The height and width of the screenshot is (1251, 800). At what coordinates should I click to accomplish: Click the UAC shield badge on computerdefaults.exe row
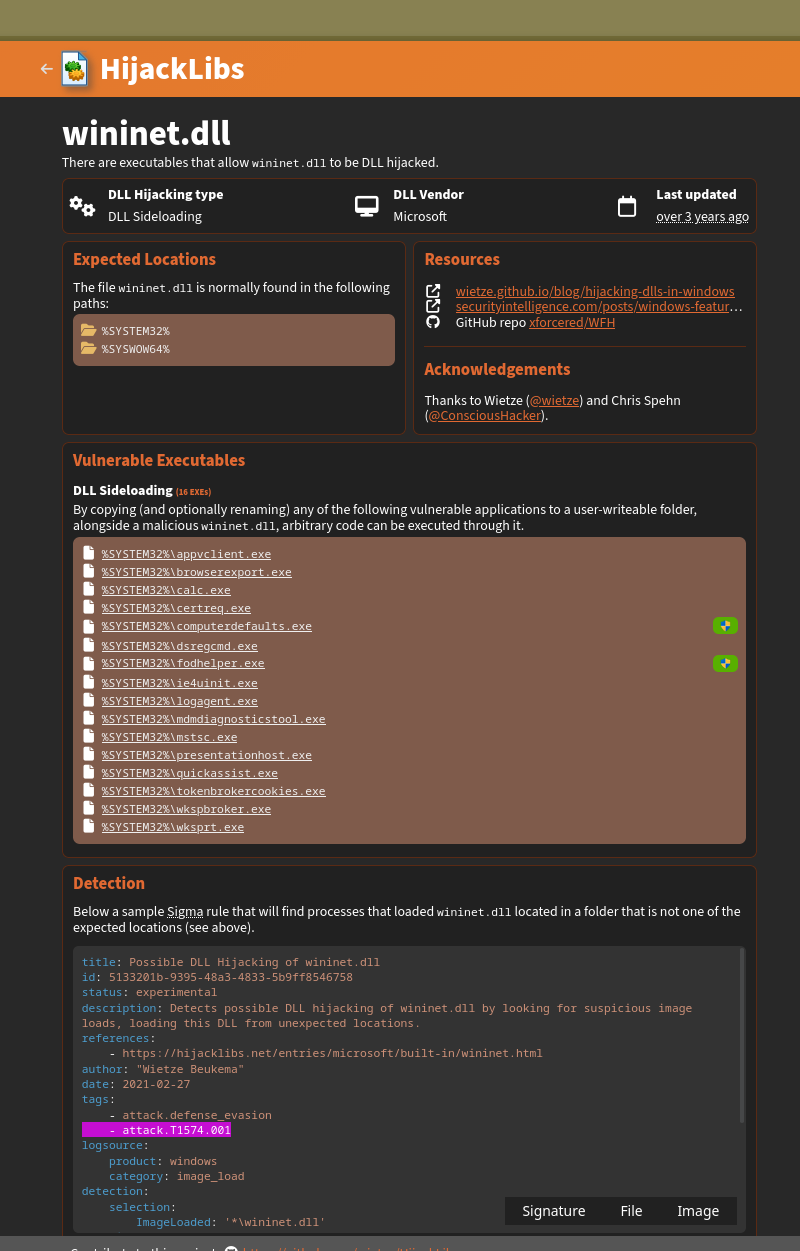point(725,626)
